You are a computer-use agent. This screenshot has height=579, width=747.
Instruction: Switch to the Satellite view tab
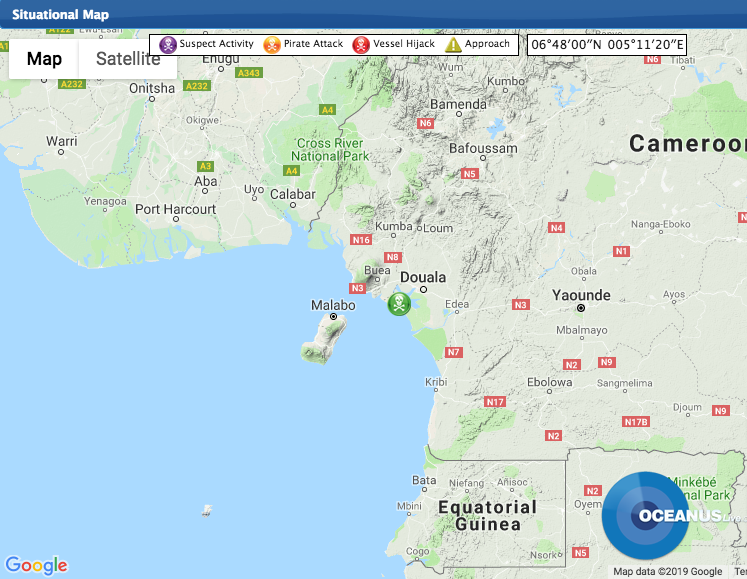128,59
